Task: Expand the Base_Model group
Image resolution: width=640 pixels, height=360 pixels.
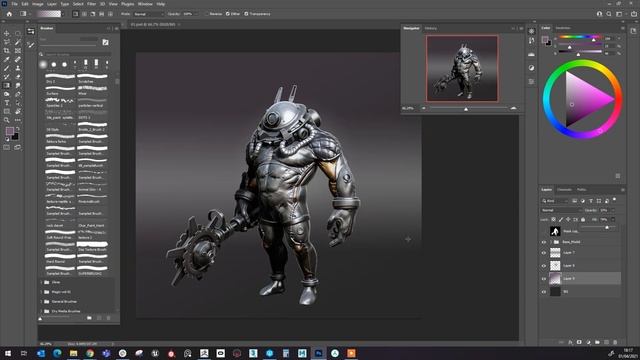Action: (x=551, y=242)
